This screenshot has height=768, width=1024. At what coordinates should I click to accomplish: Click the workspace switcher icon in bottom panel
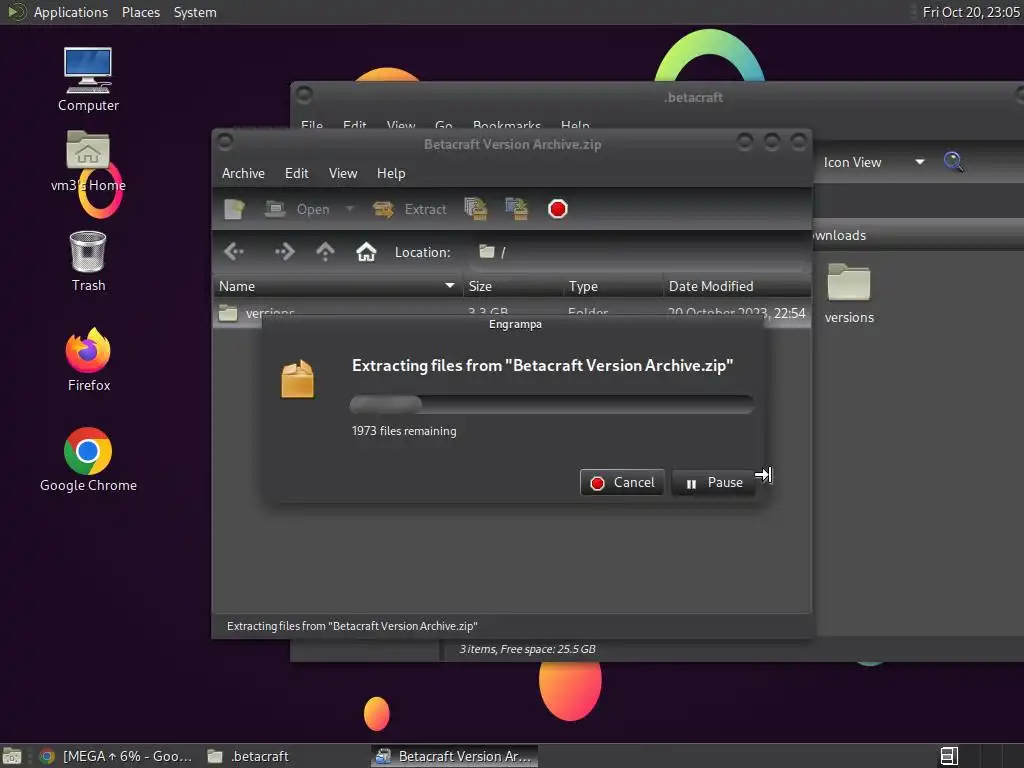949,756
